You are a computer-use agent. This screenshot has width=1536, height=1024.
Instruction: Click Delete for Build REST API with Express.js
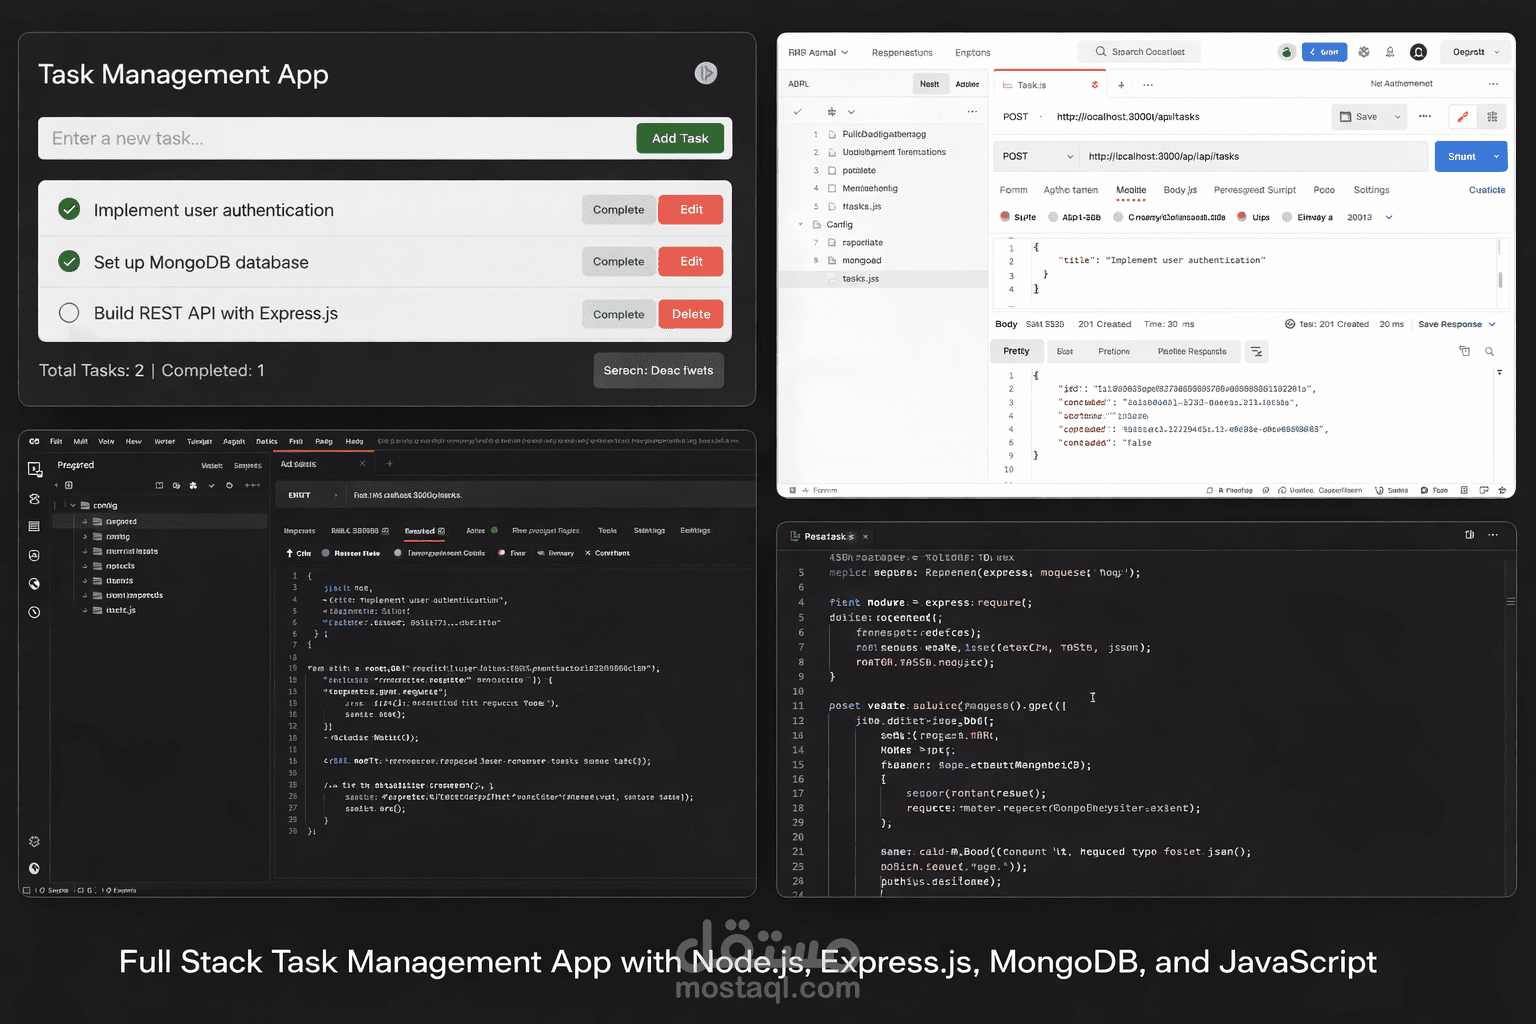[x=691, y=314]
